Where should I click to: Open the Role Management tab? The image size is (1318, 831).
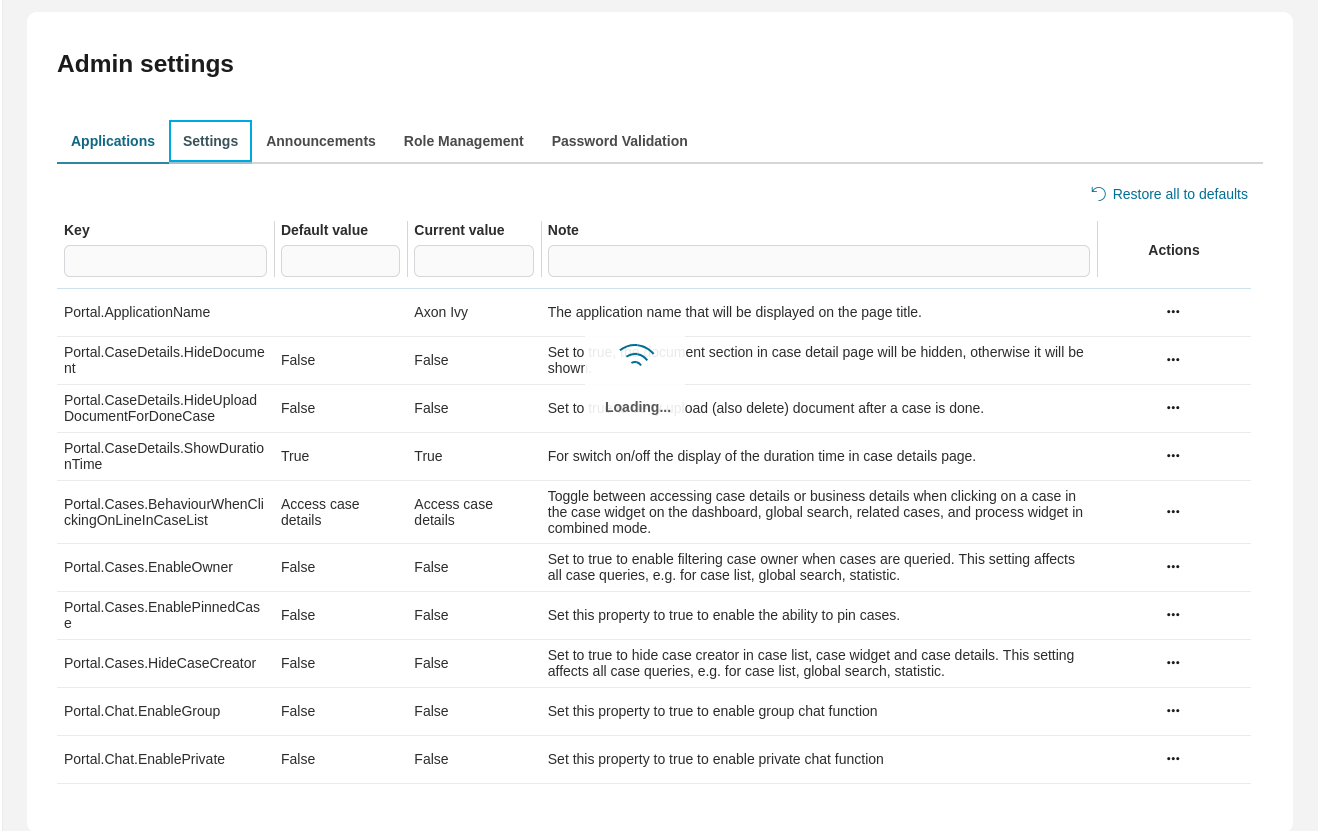[464, 141]
